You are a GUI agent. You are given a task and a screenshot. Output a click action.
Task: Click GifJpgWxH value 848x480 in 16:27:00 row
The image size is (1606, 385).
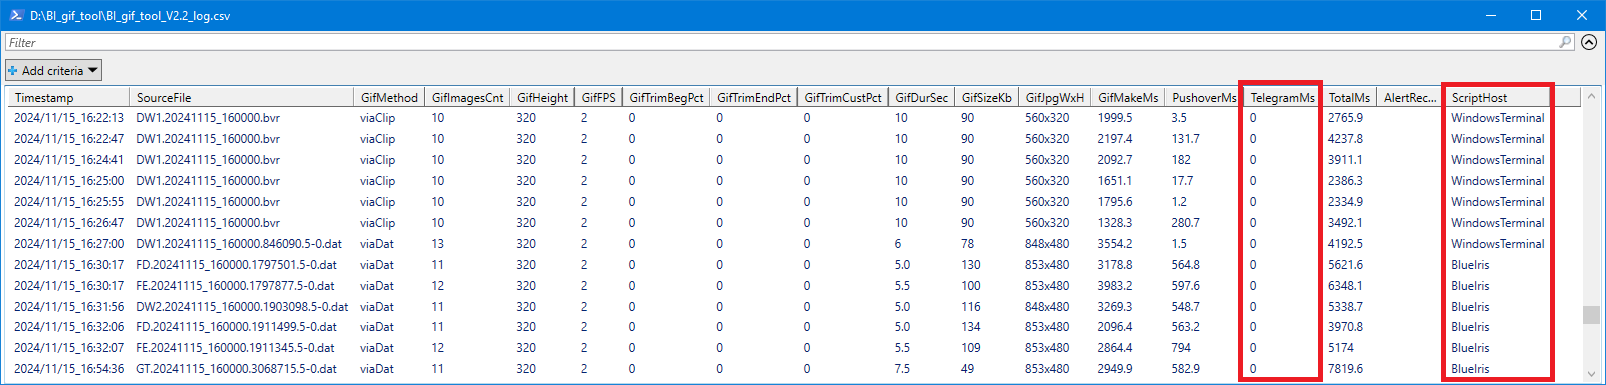coord(1047,243)
